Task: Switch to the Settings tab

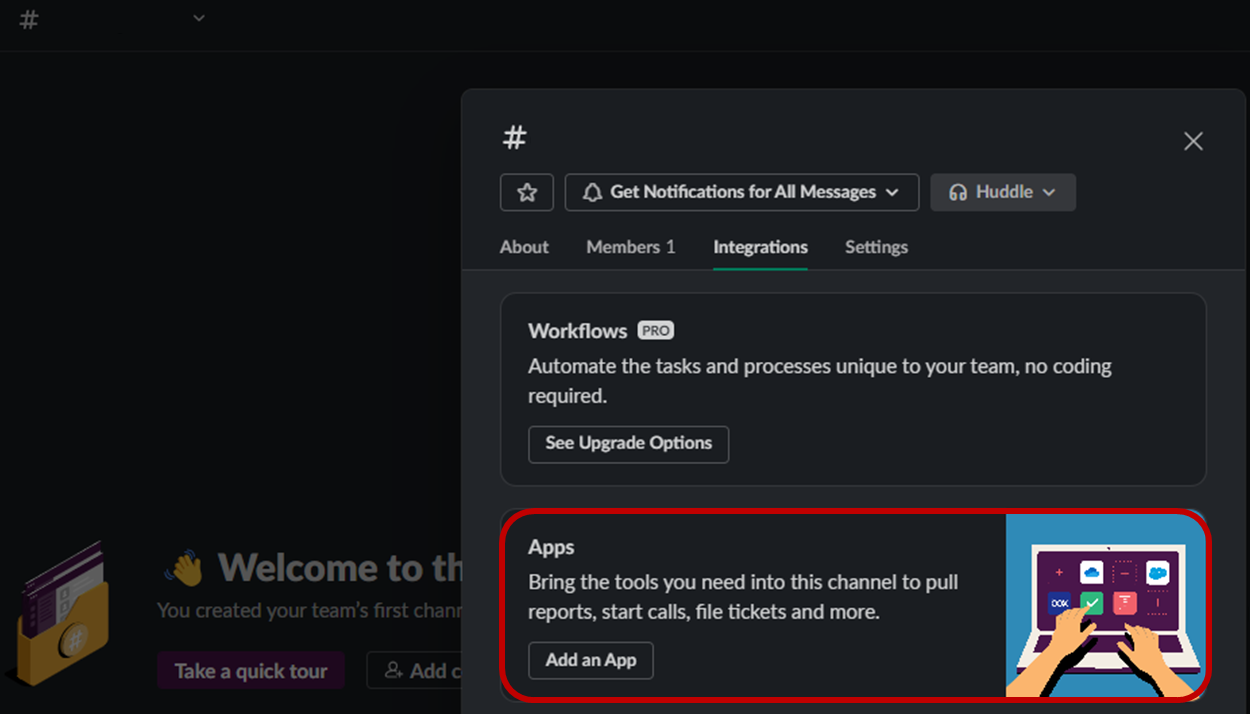Action: (875, 247)
